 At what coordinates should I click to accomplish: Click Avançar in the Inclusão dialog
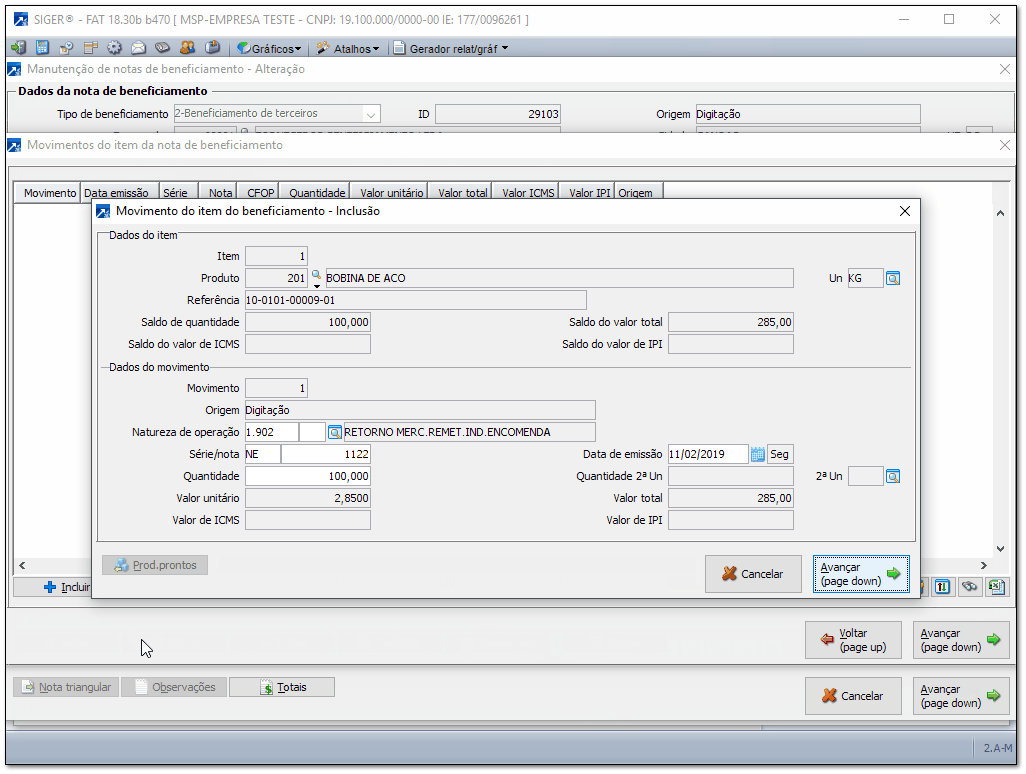tap(861, 574)
